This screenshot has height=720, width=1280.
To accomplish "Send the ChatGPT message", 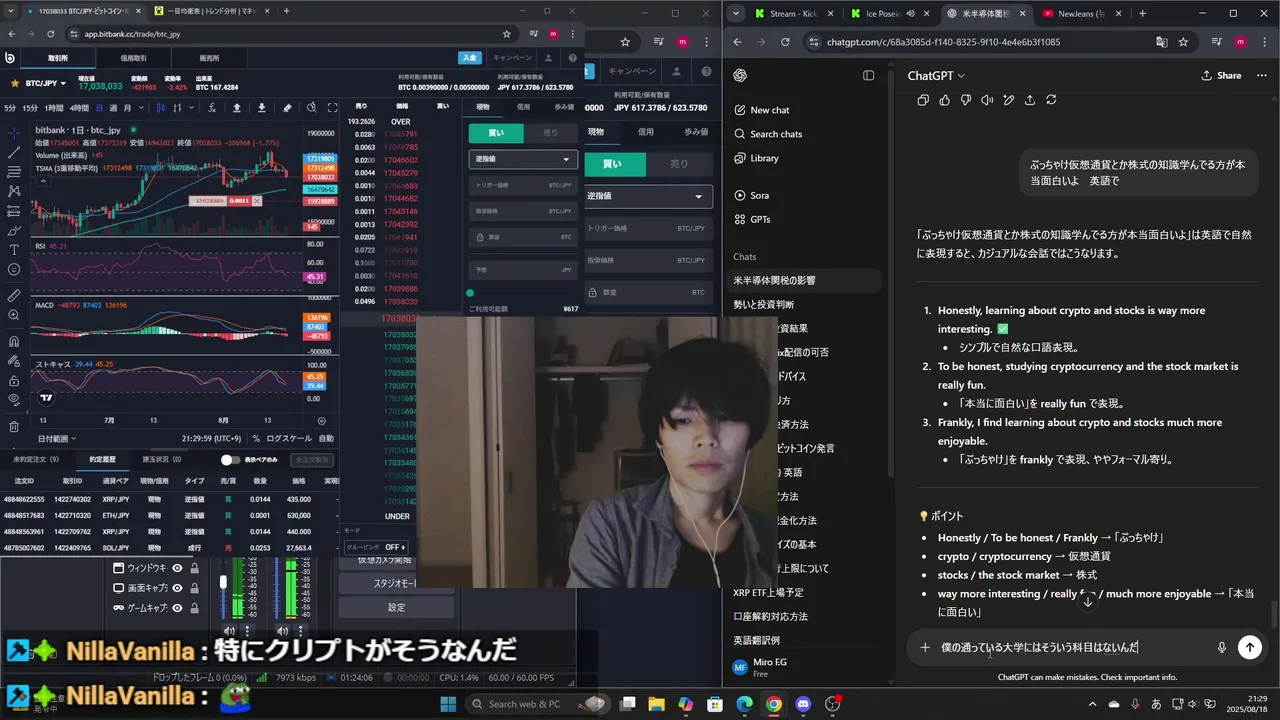I will 1249,647.
